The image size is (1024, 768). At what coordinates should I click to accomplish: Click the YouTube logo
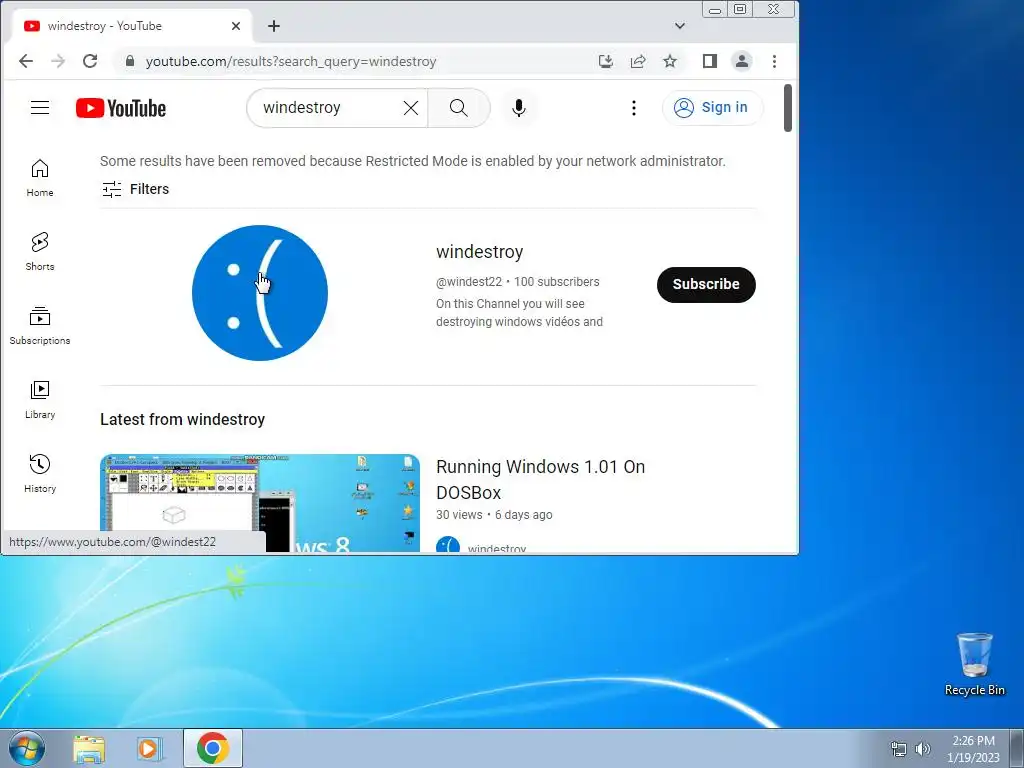point(121,108)
